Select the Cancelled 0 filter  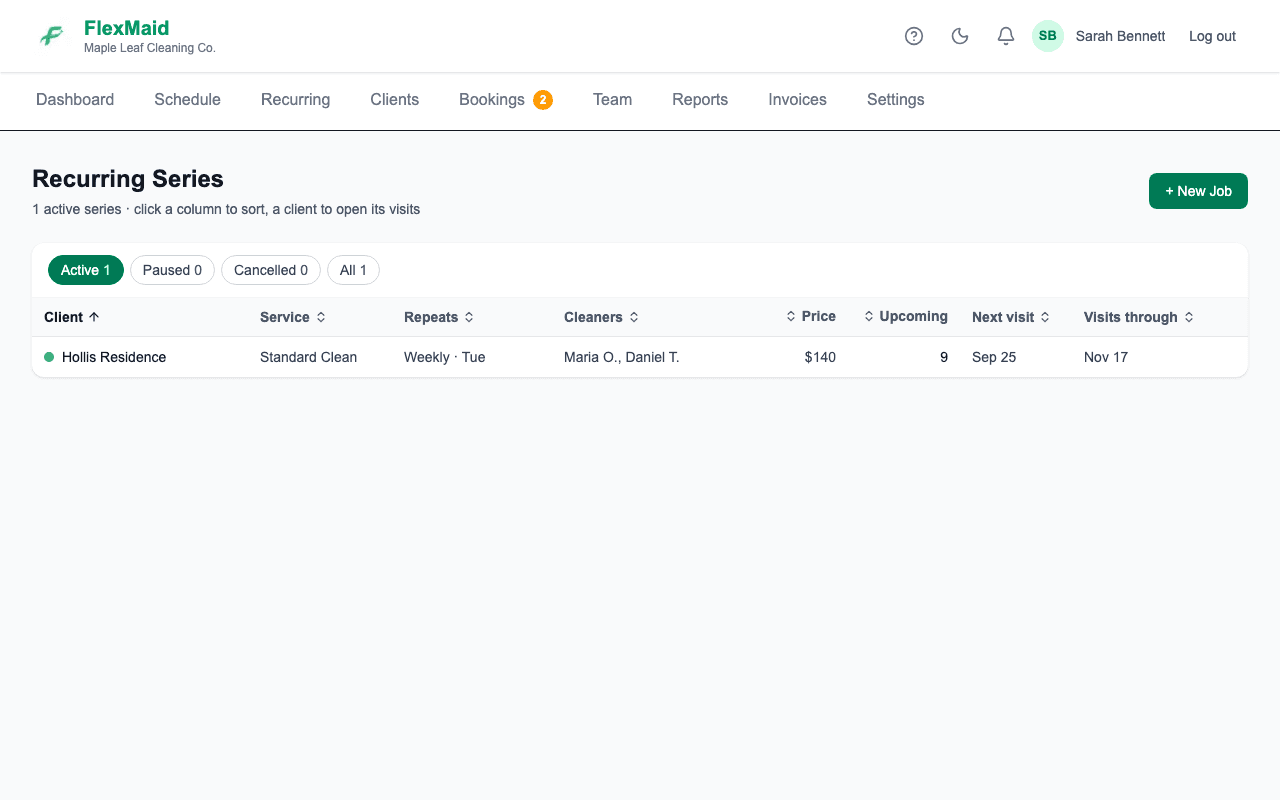coord(271,270)
